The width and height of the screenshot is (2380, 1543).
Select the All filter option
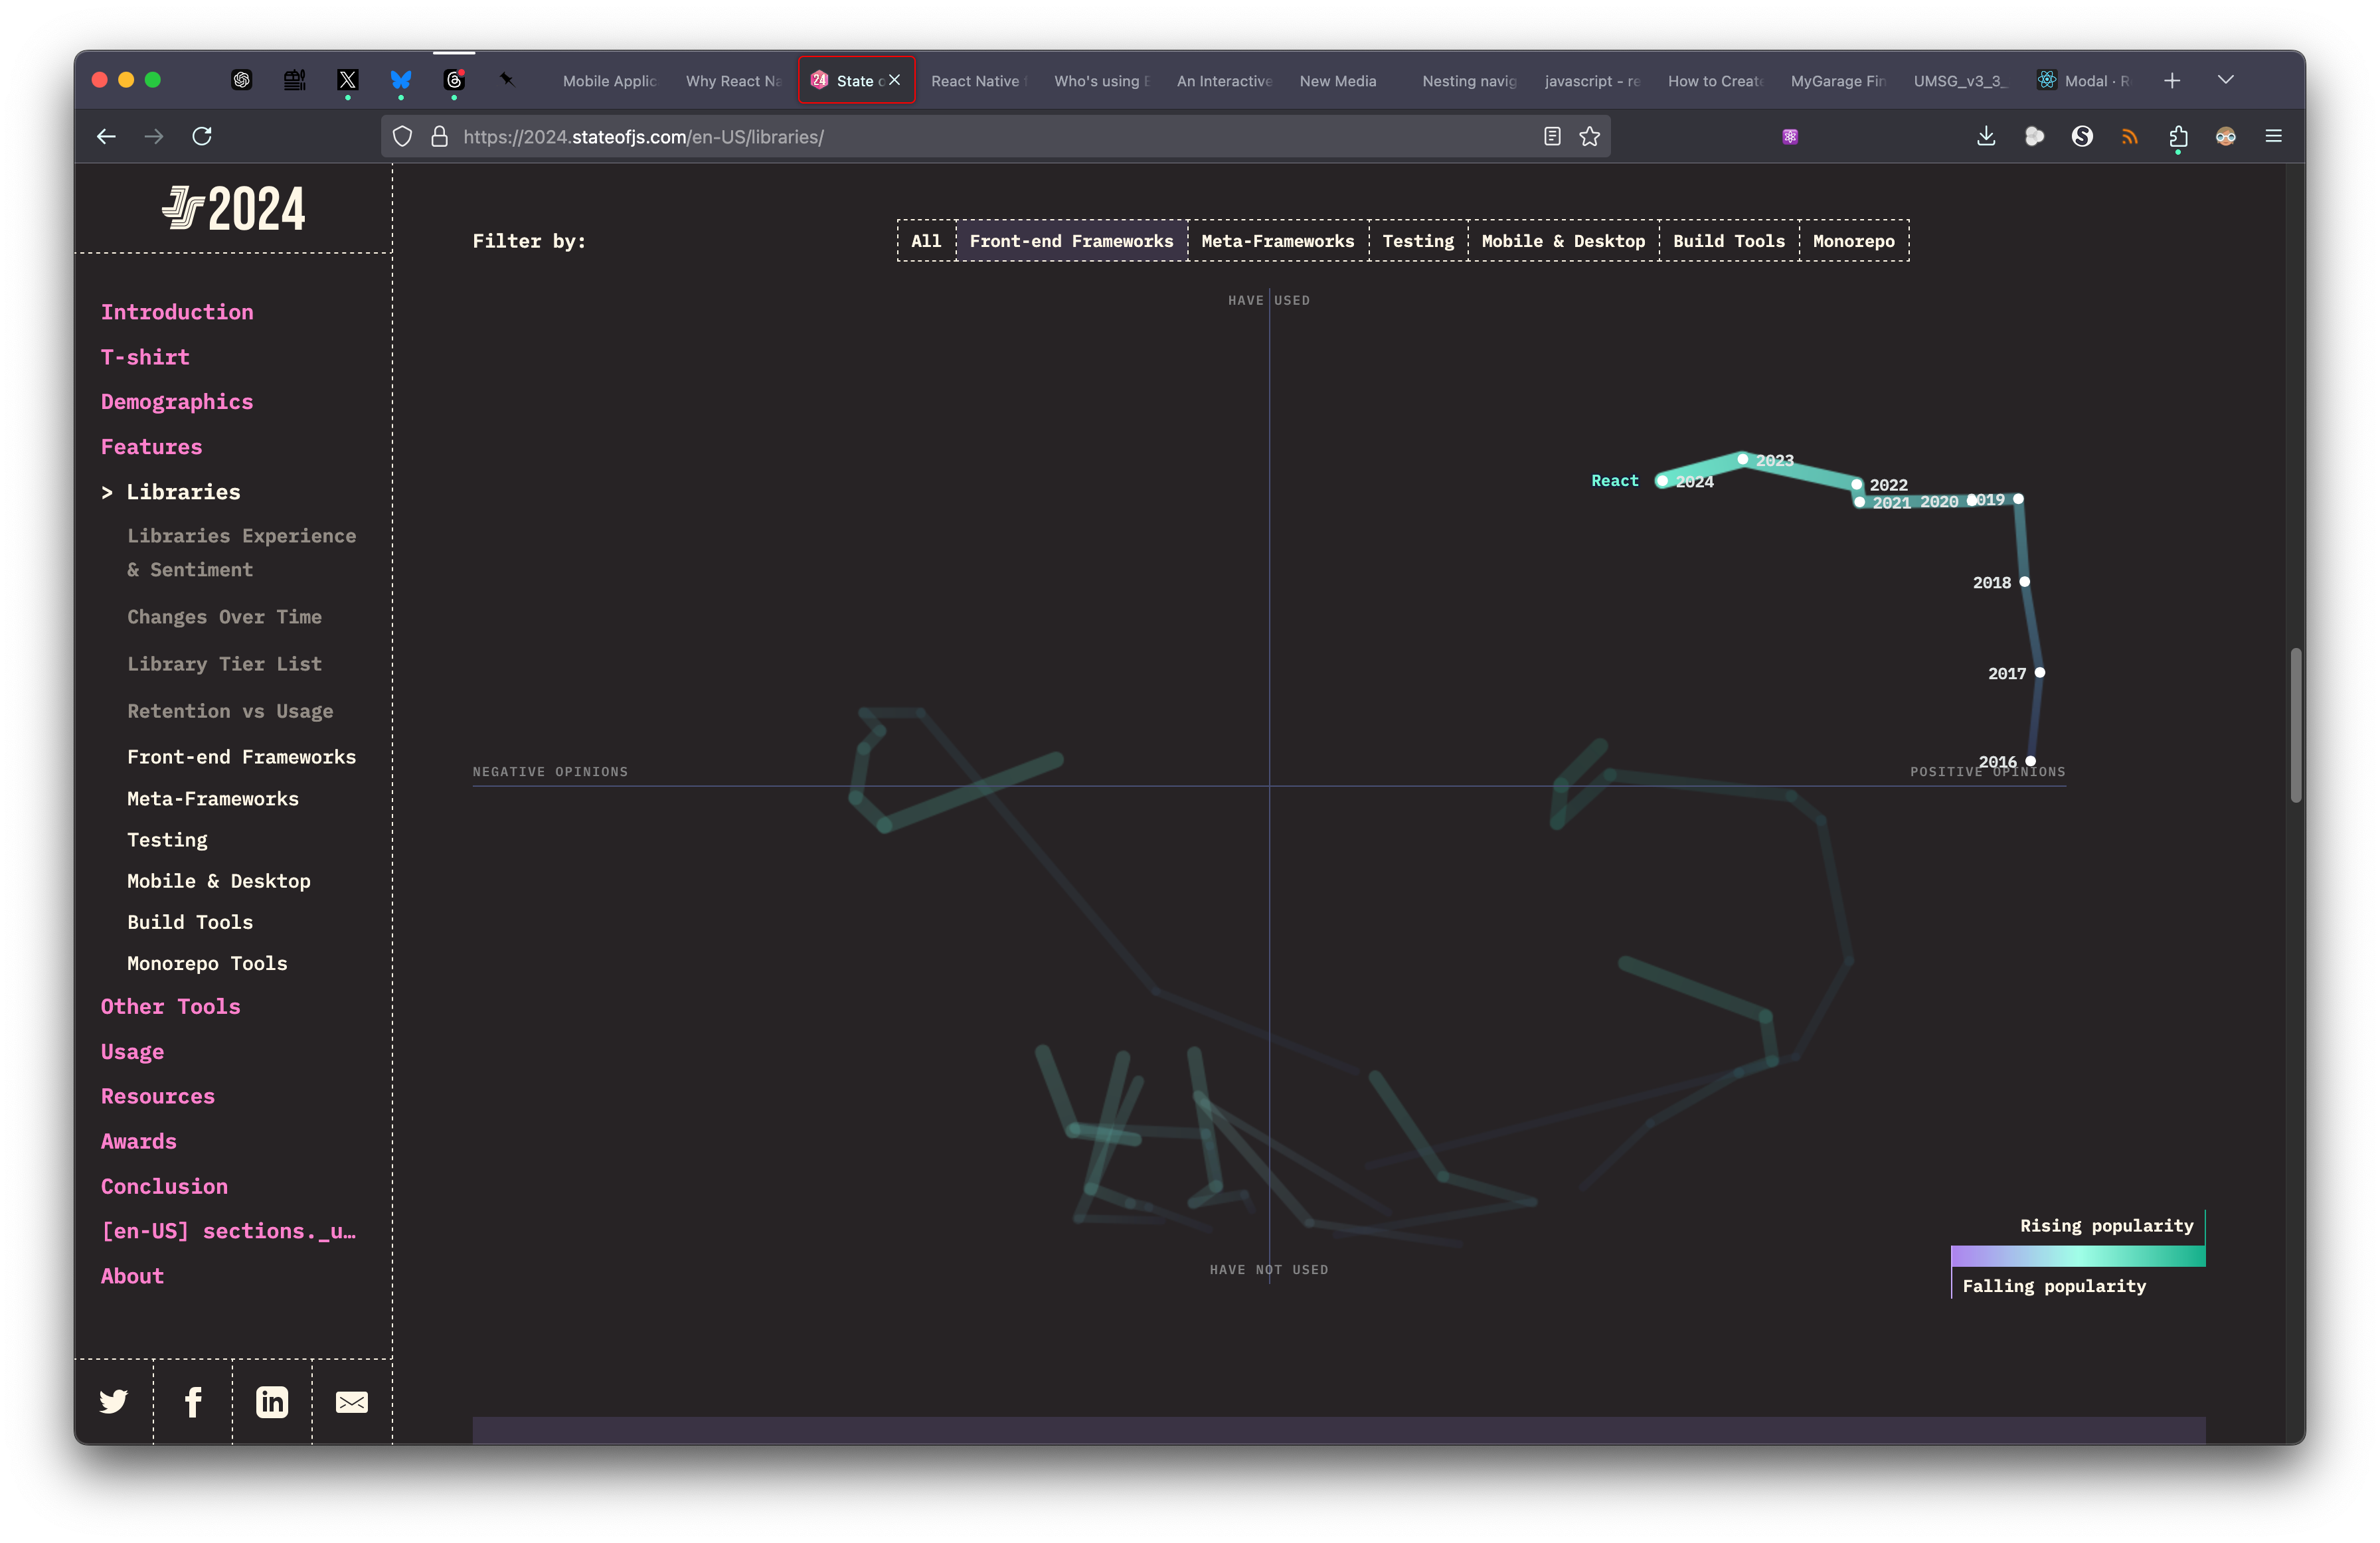(926, 241)
